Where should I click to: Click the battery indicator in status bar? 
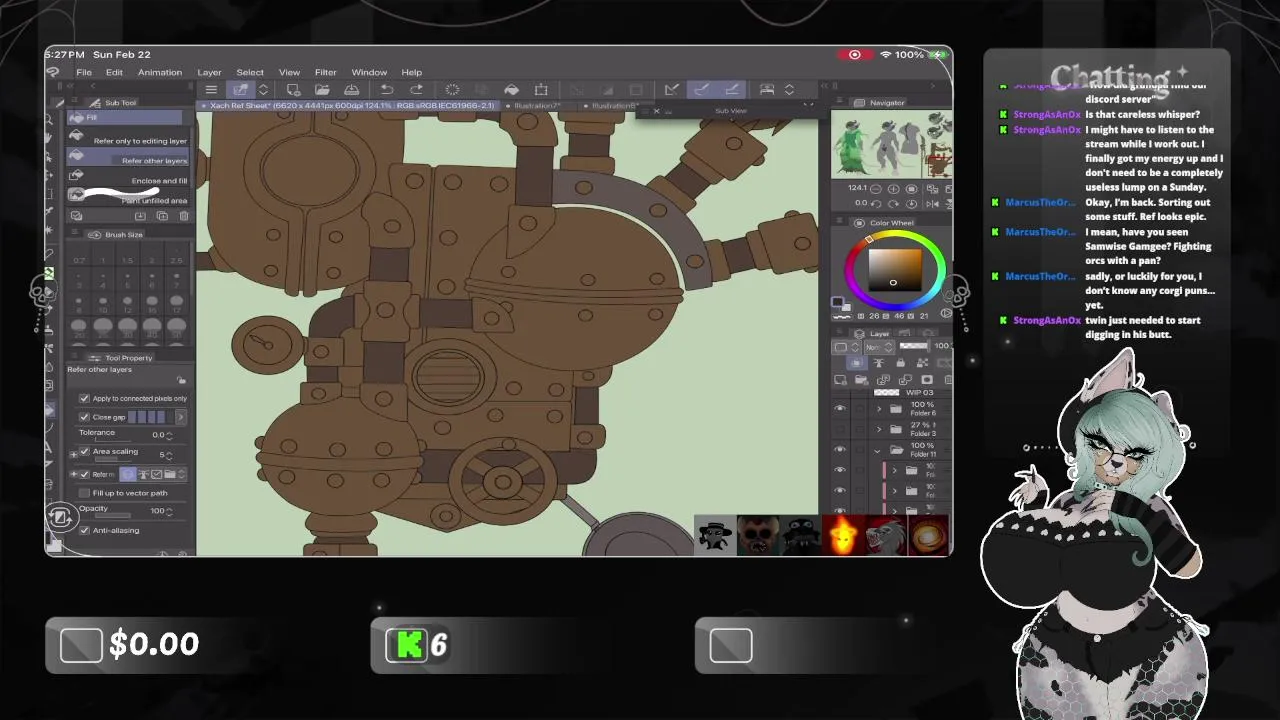(939, 54)
